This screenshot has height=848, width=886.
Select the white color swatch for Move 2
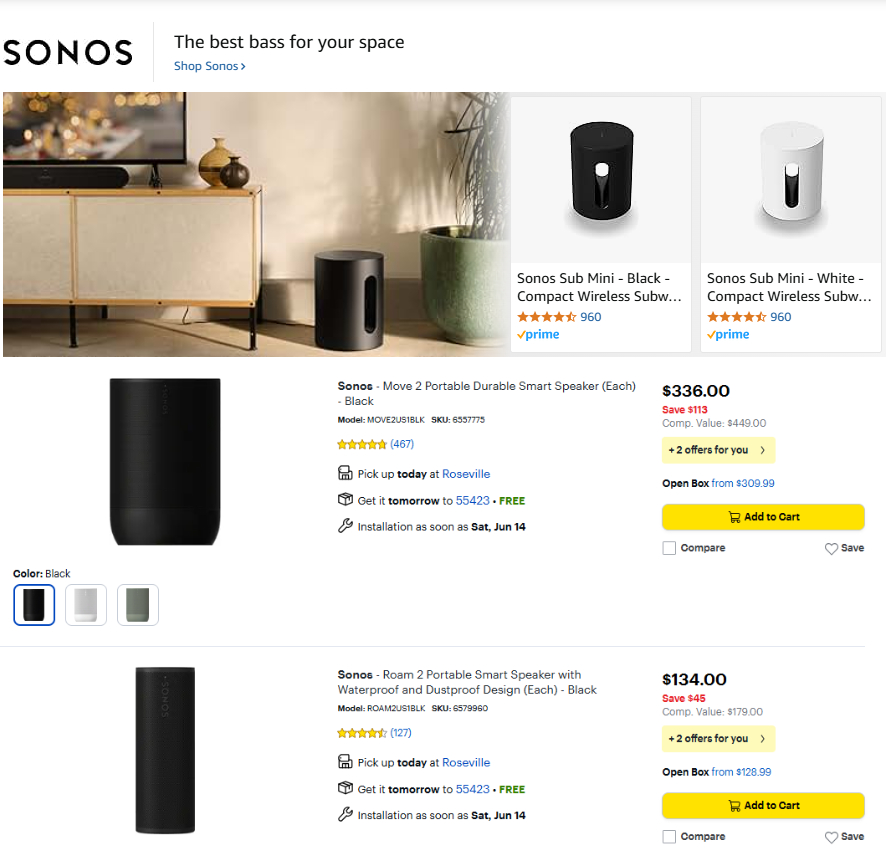[86, 605]
